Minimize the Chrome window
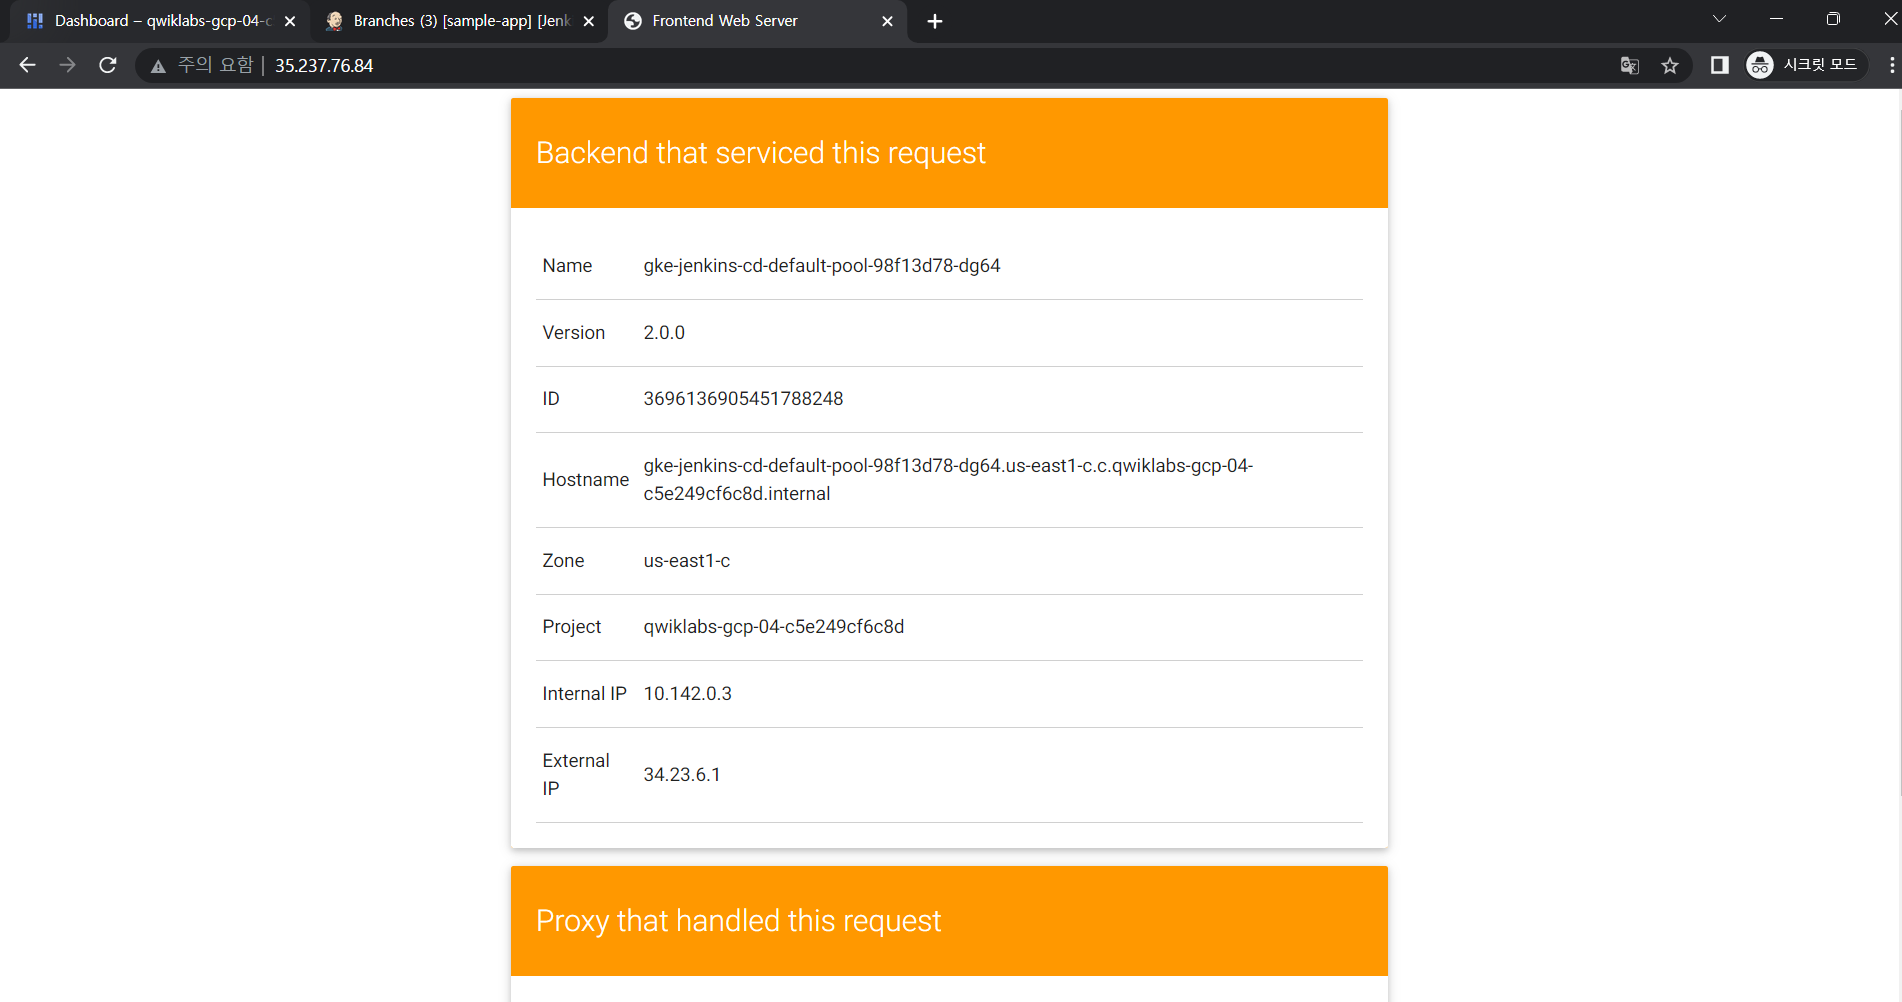Screen dimensions: 1902x1002 tap(1776, 19)
